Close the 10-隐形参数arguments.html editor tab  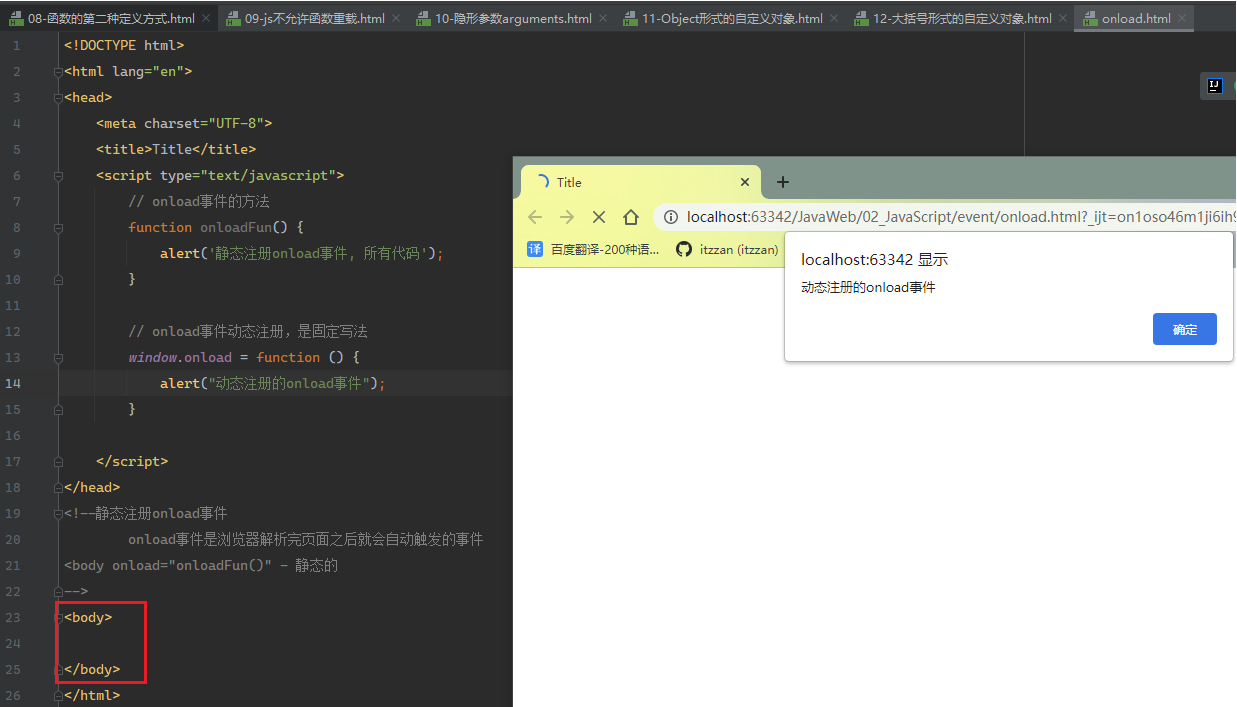[603, 19]
